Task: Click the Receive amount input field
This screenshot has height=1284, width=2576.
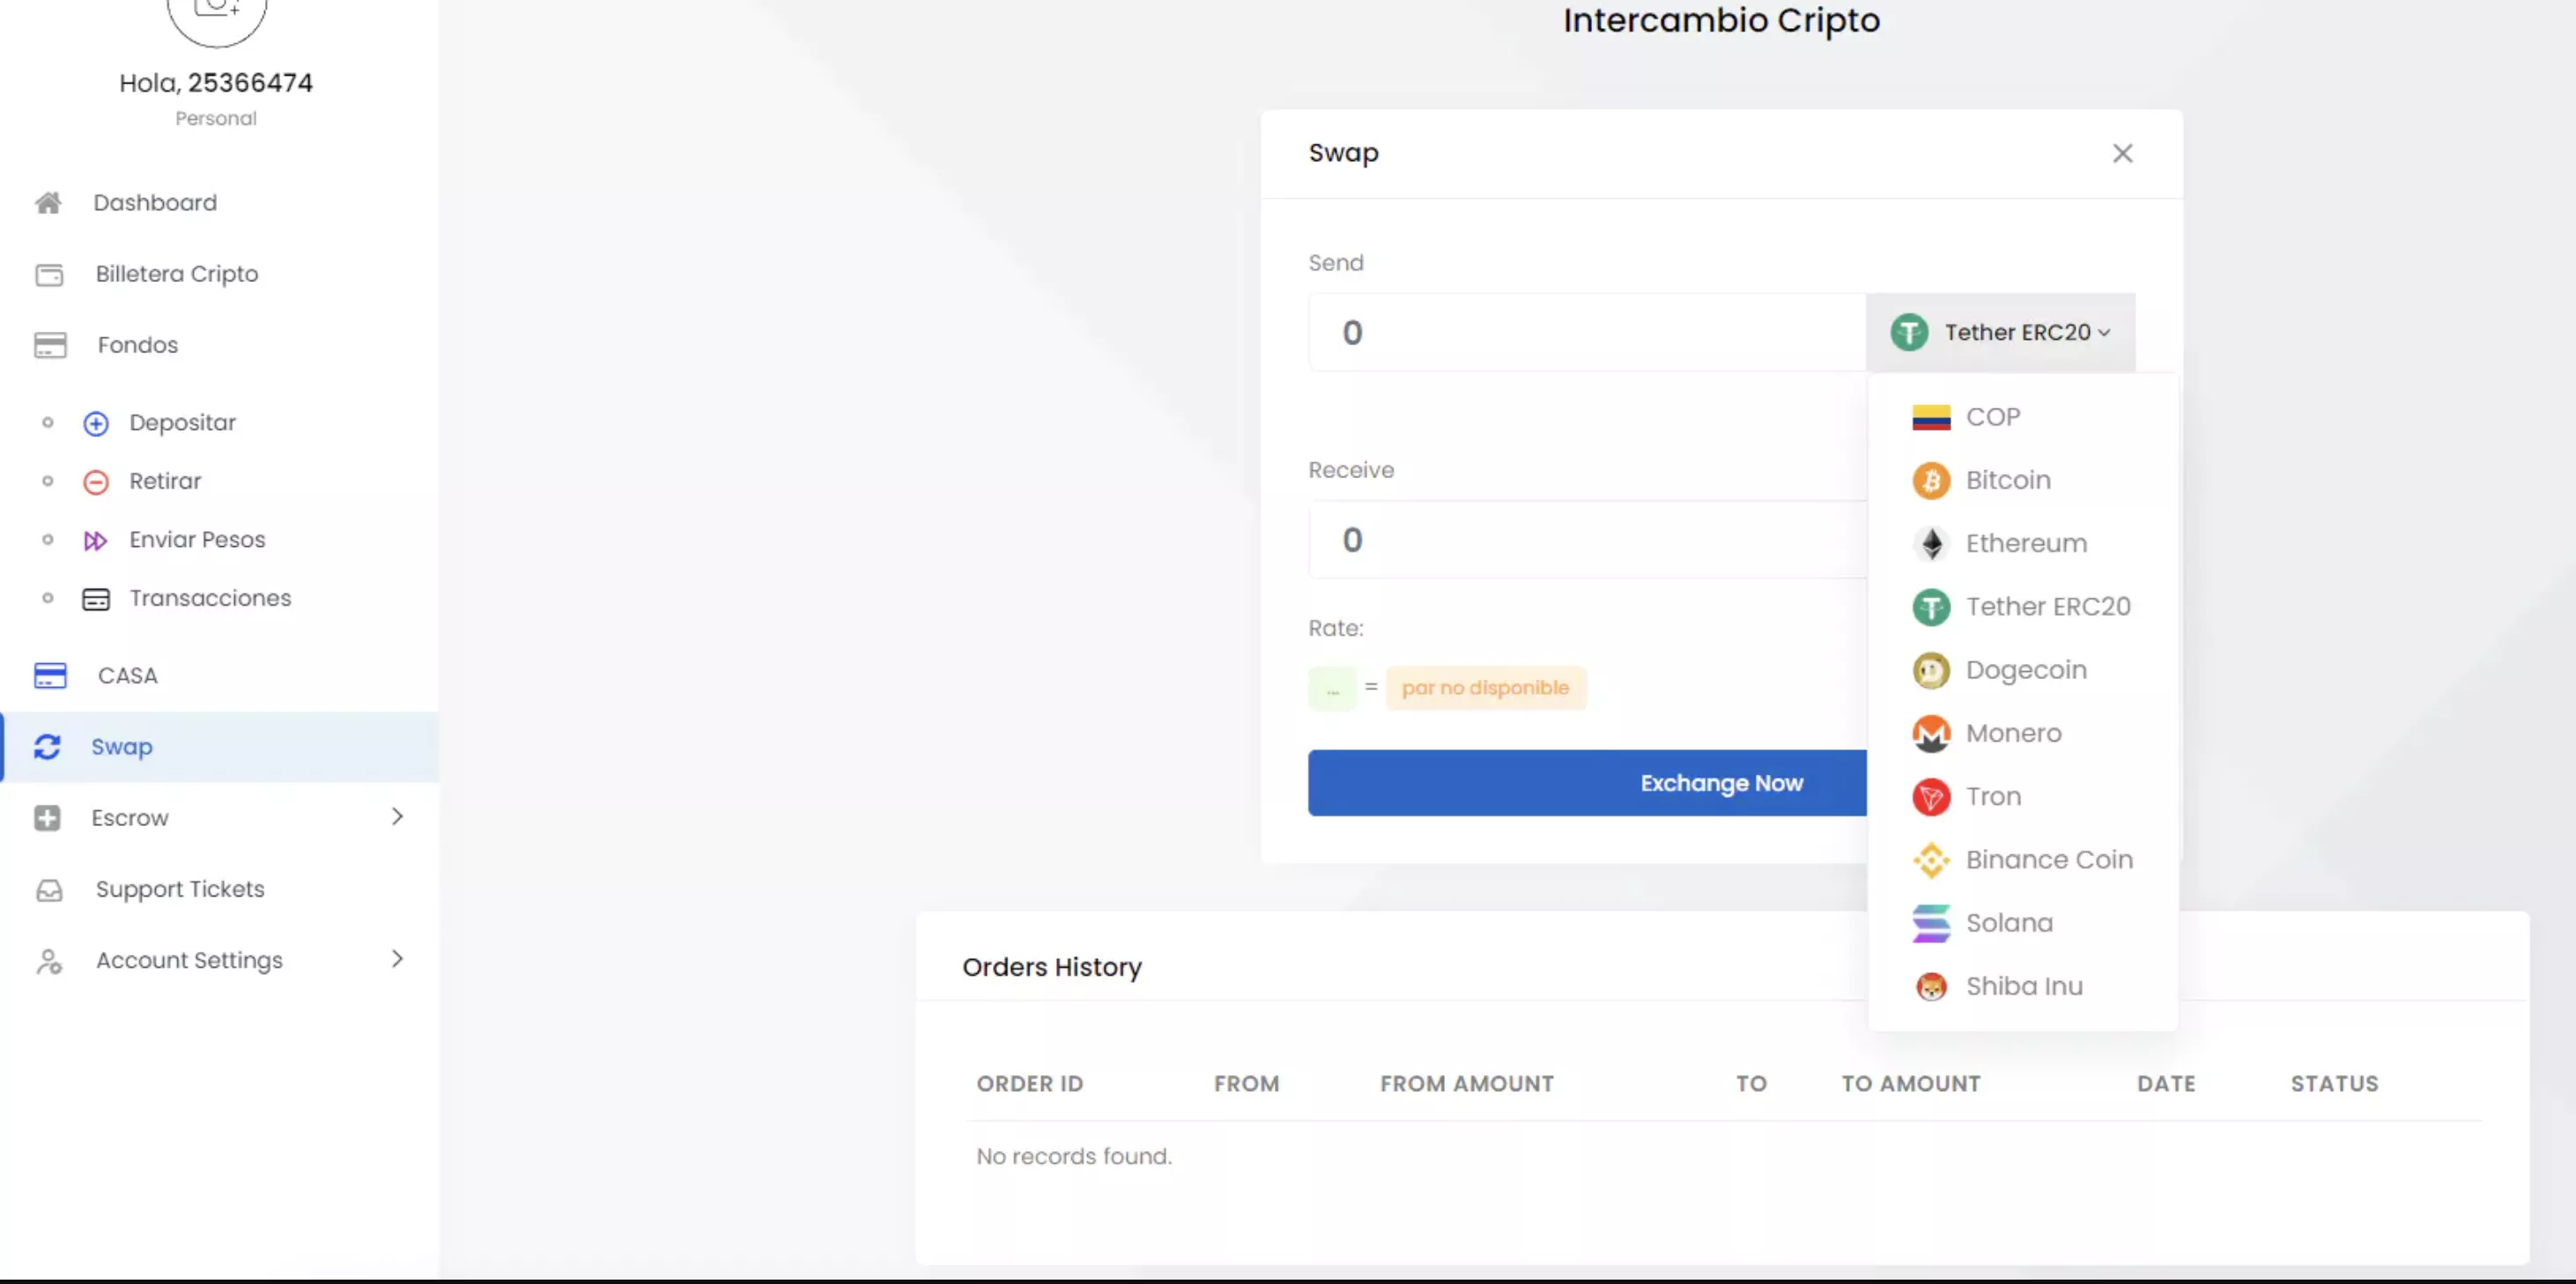Action: [1586, 540]
